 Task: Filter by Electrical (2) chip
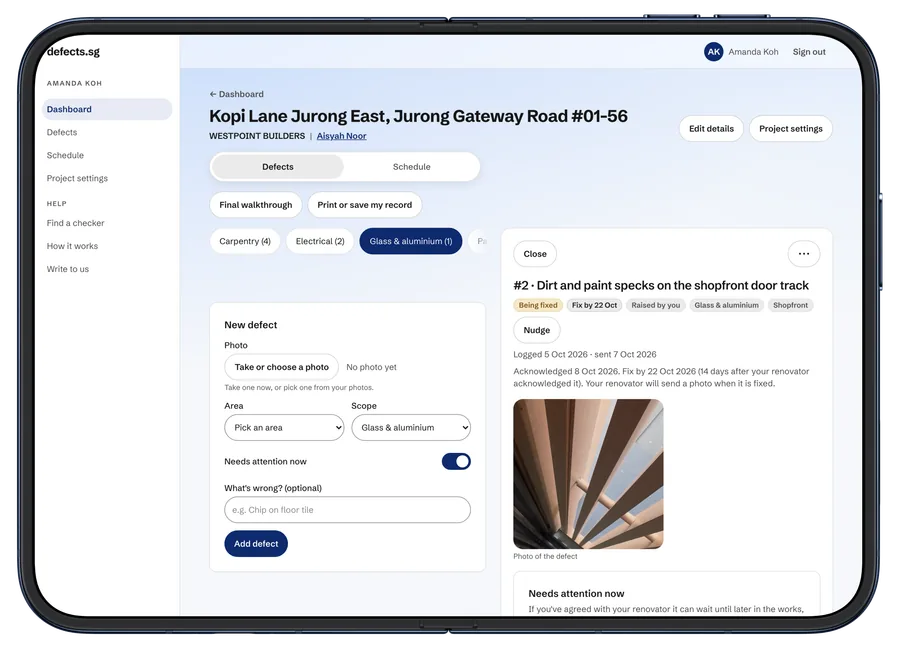(x=320, y=241)
